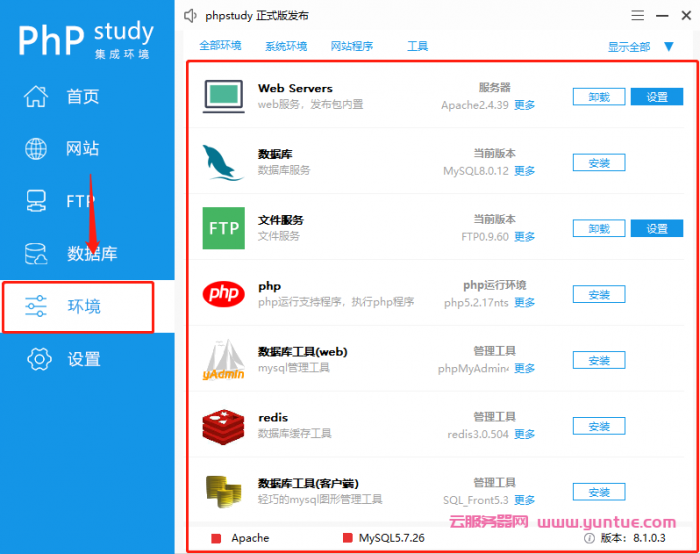Switch to the 全部环境 tab
This screenshot has height=554, width=700.
220,46
